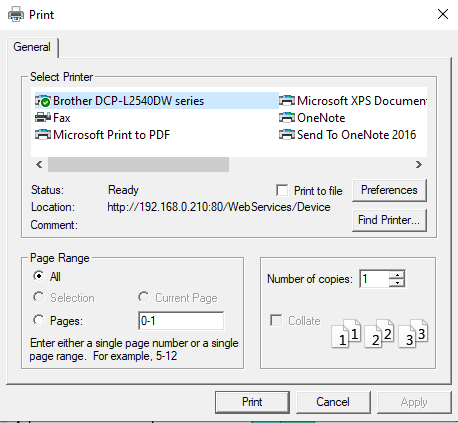Enable the Print to file checkbox
This screenshot has width=458, height=423.
[282, 191]
